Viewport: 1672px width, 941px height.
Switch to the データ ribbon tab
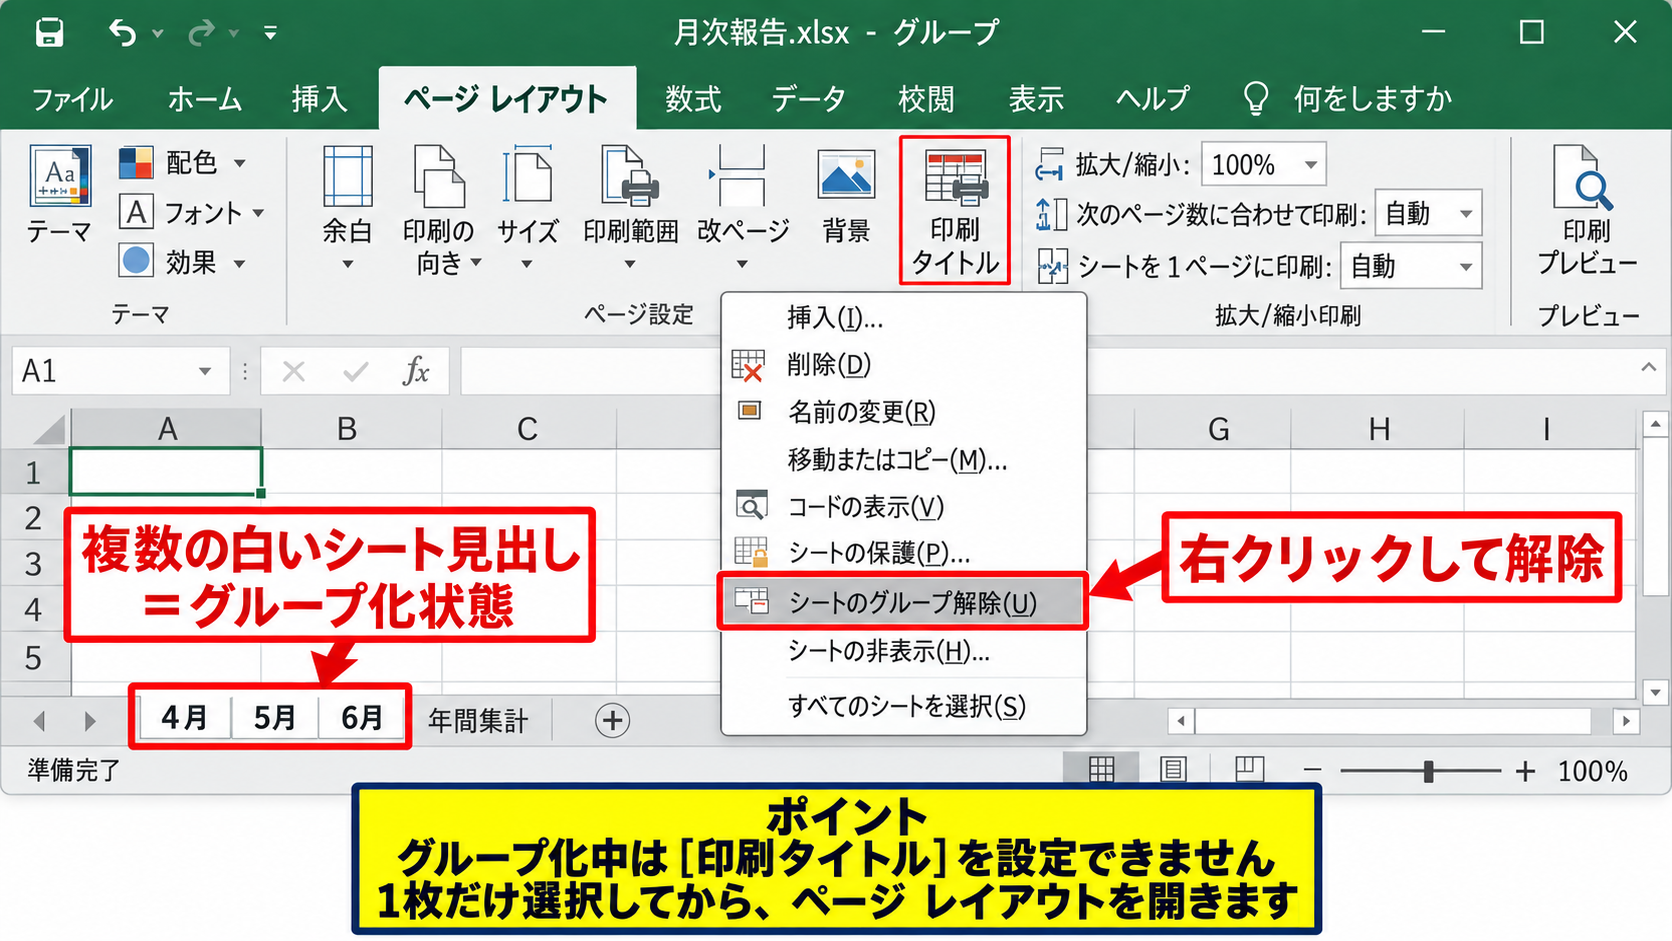[809, 99]
